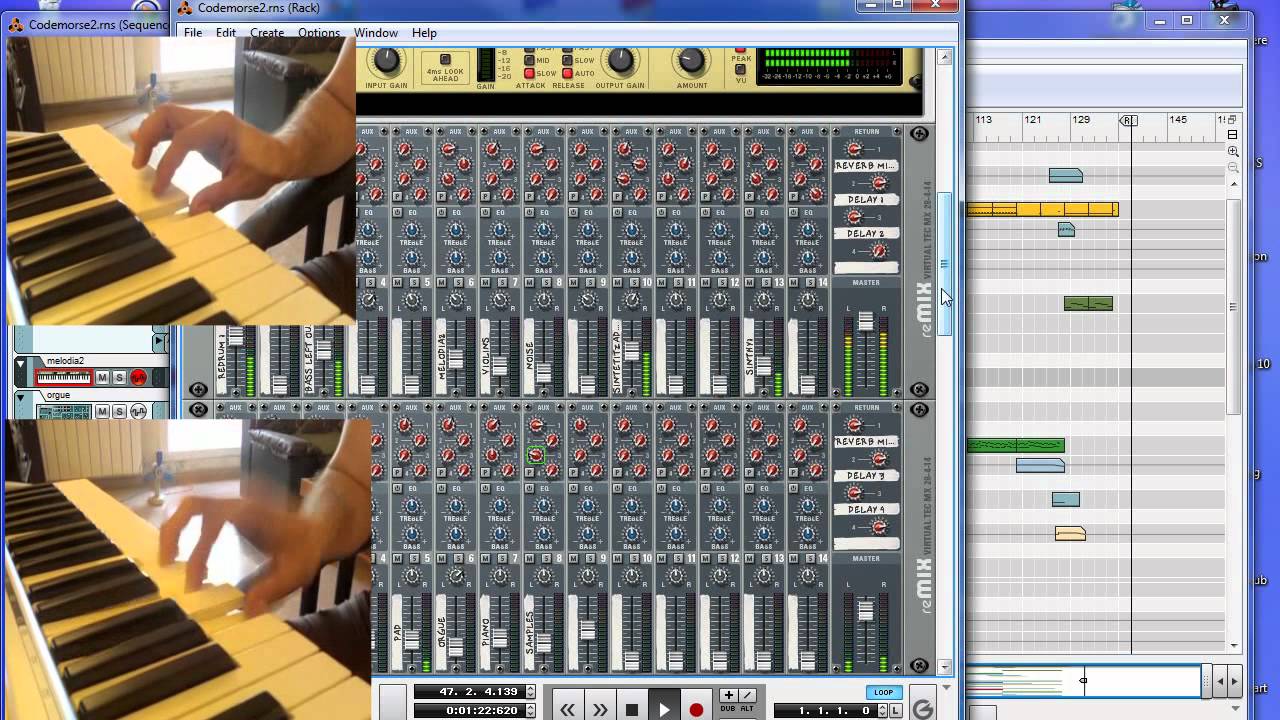The height and width of the screenshot is (720, 1280).
Task: Click top mixer DELAY 1 return label
Action: 866,200
